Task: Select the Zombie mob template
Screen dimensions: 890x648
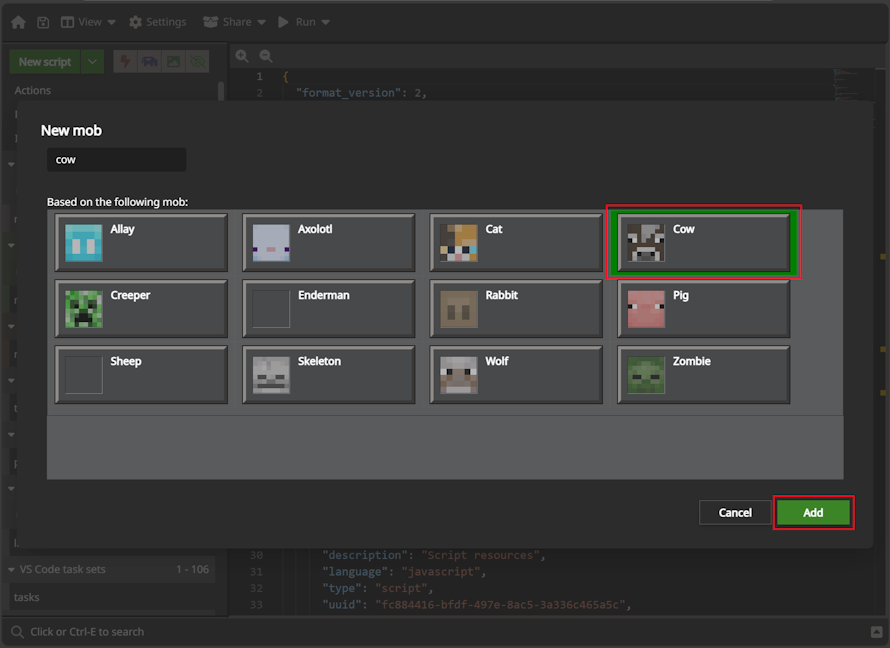Action: [x=703, y=375]
